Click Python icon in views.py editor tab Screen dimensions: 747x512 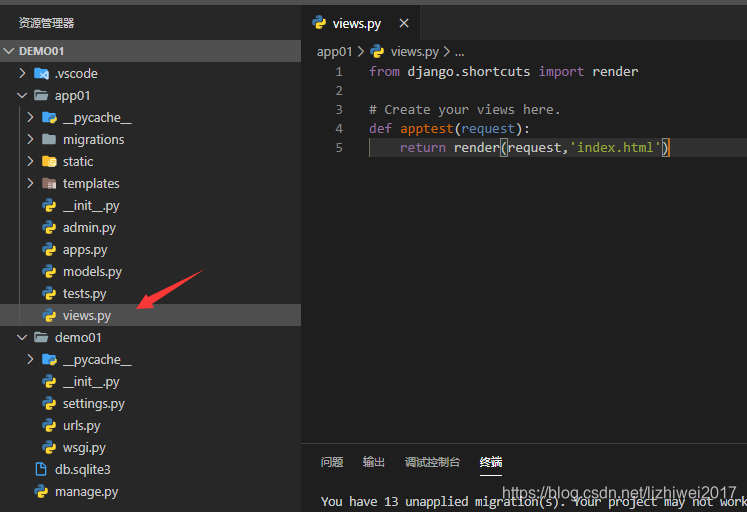point(319,22)
